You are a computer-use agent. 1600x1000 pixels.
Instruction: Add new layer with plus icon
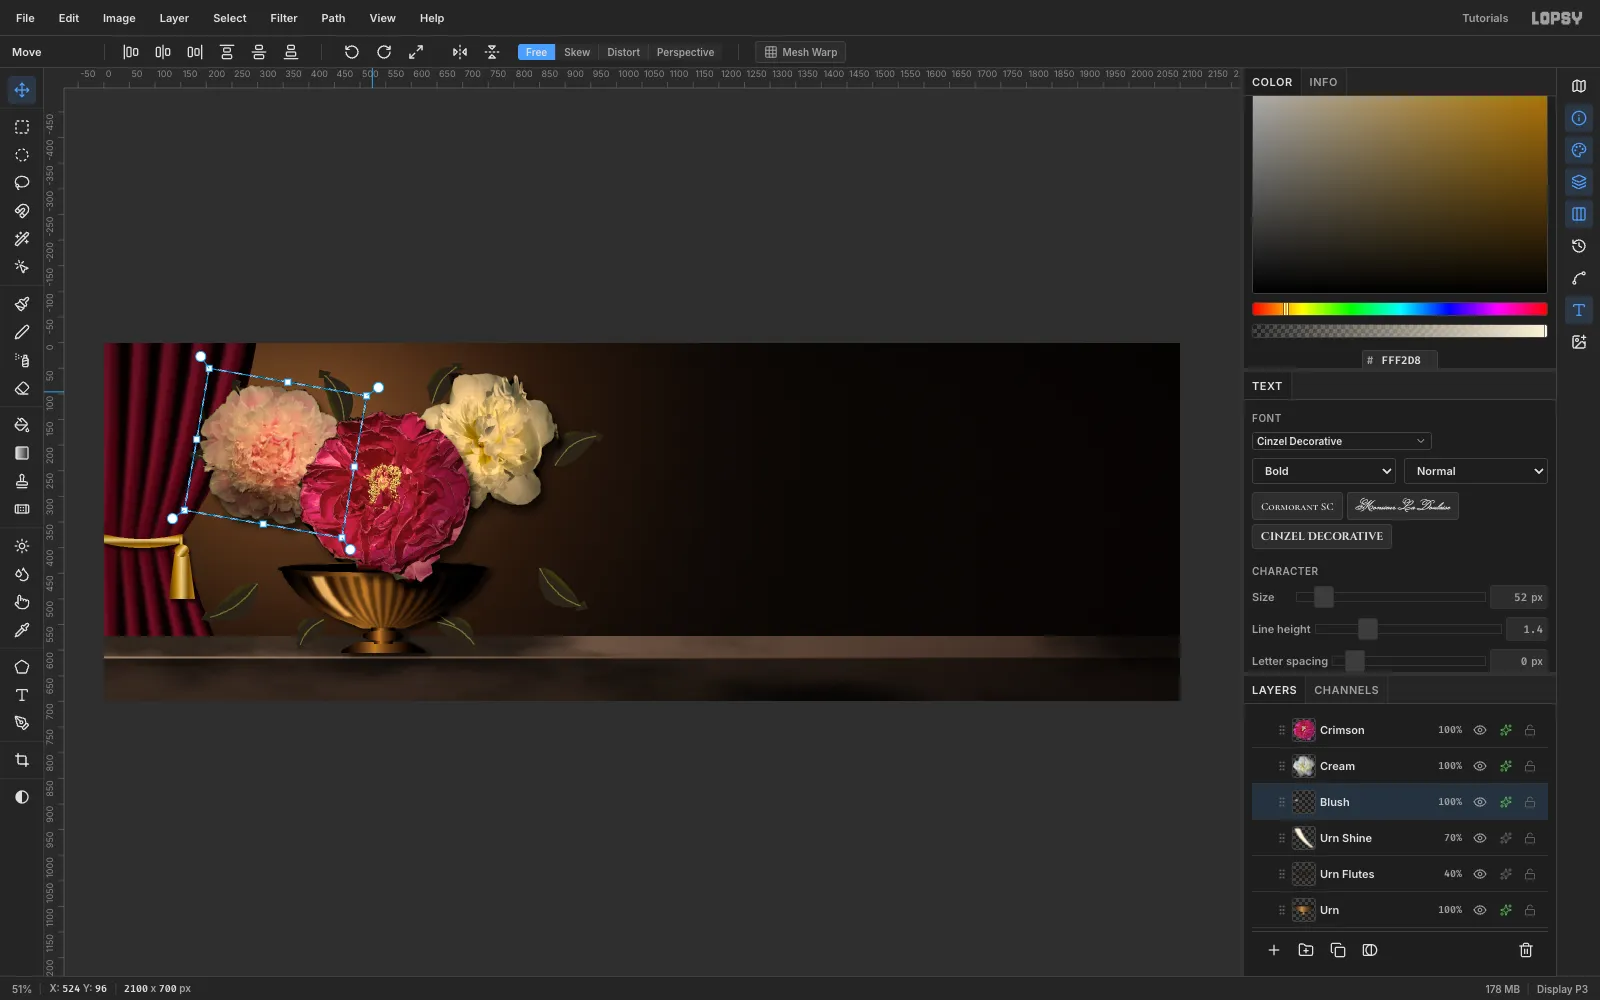point(1273,950)
